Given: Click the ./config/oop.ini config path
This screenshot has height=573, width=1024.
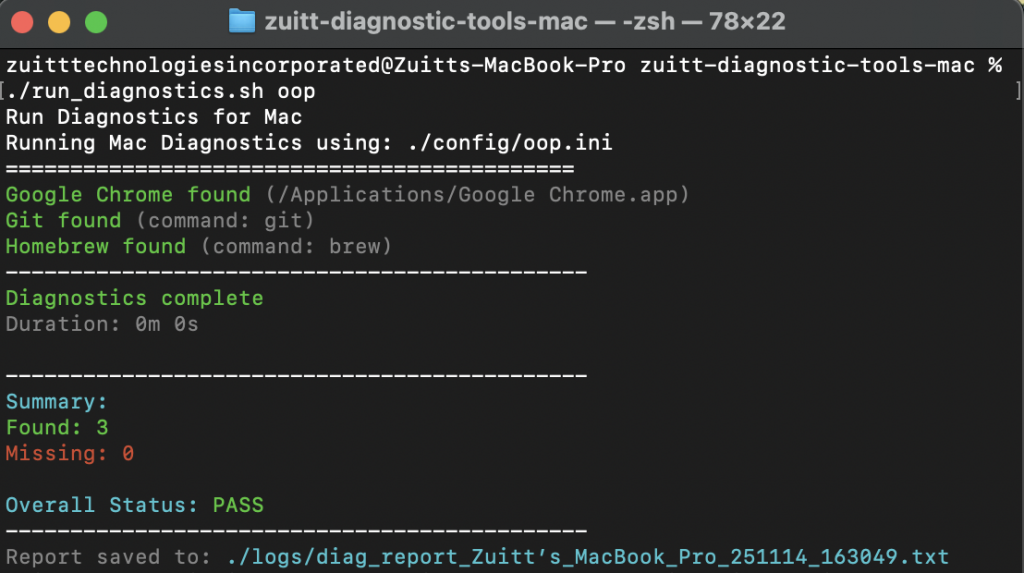Looking at the screenshot, I should (x=510, y=143).
